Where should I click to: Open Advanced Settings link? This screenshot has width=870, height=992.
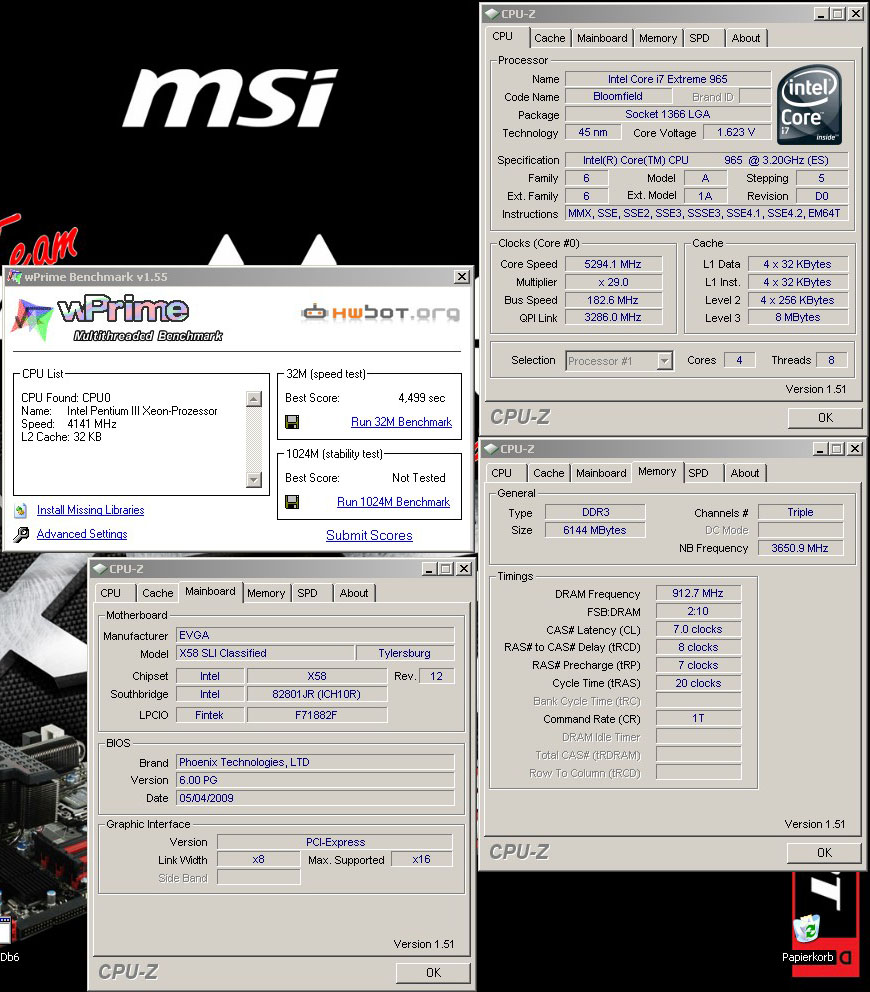point(82,534)
